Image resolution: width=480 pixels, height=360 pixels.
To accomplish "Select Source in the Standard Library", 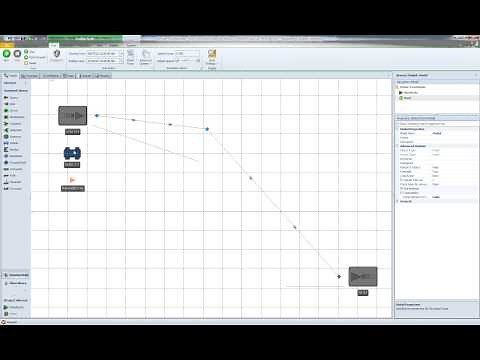I will click(x=11, y=98).
